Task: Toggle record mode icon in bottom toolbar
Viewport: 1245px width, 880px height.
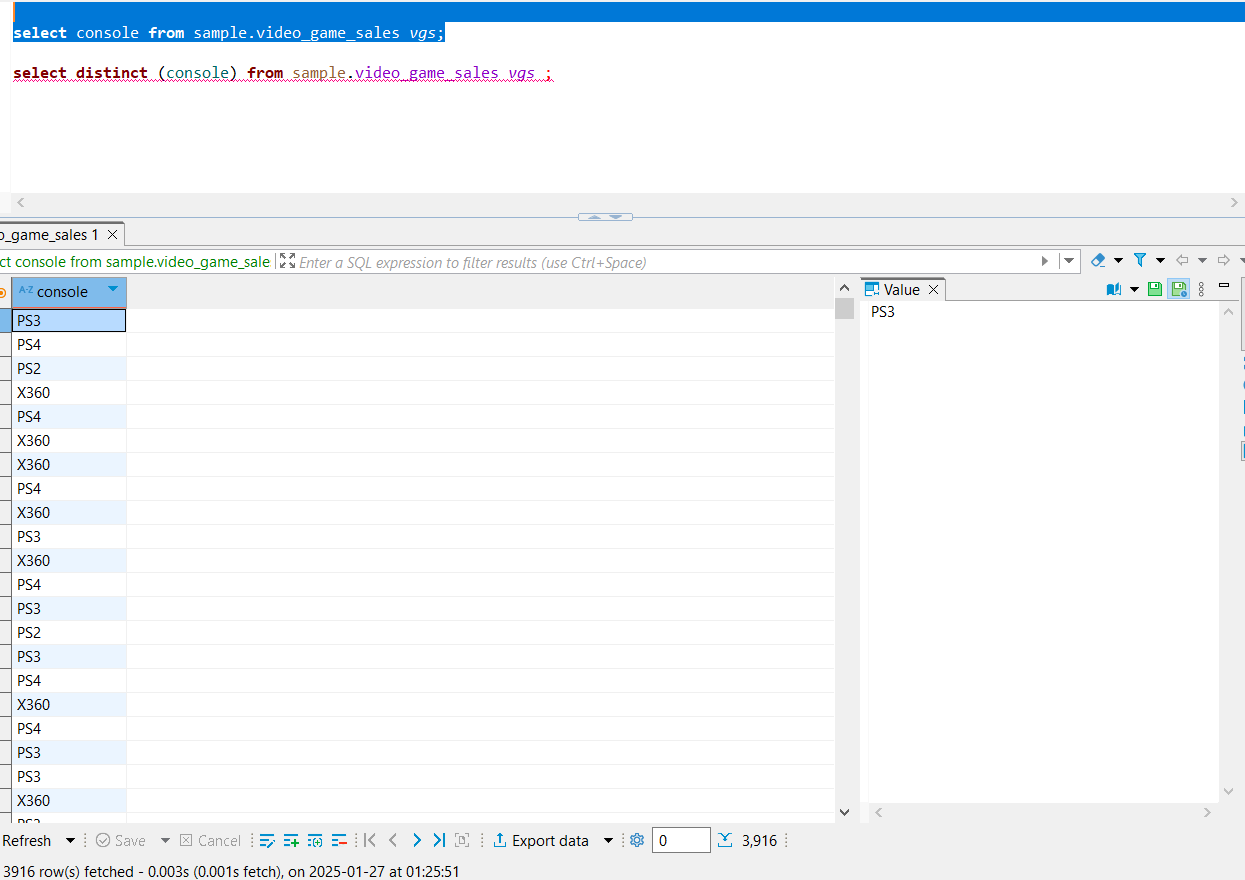Action: click(462, 841)
